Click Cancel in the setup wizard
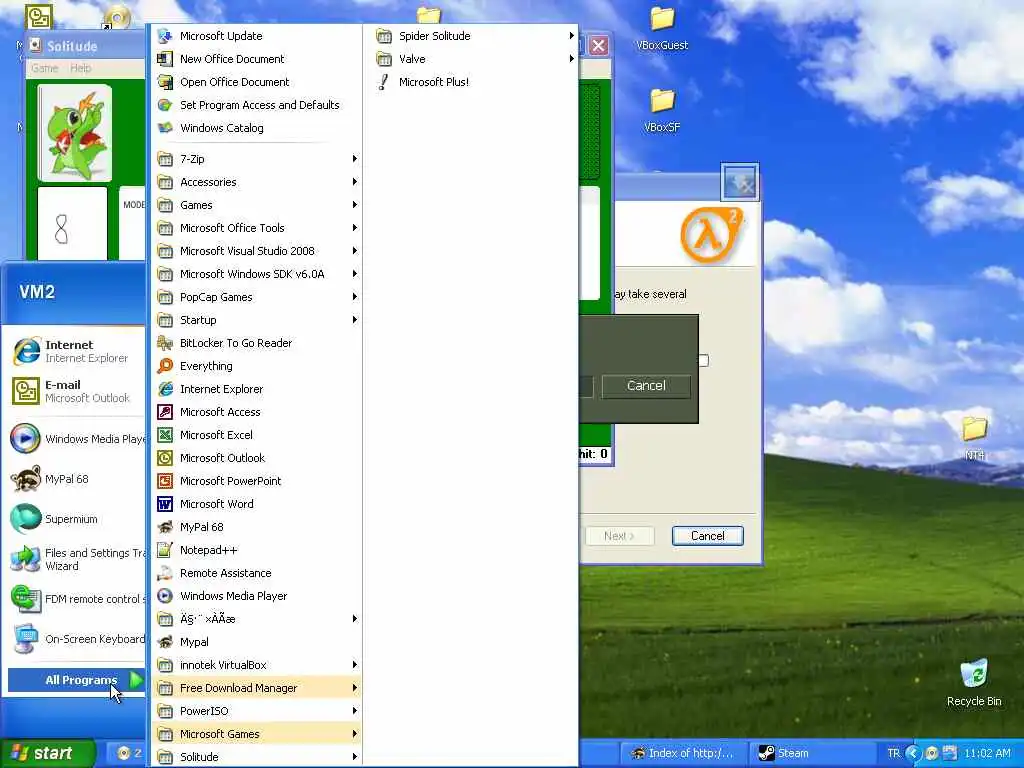Viewport: 1024px width, 768px height. tap(707, 536)
